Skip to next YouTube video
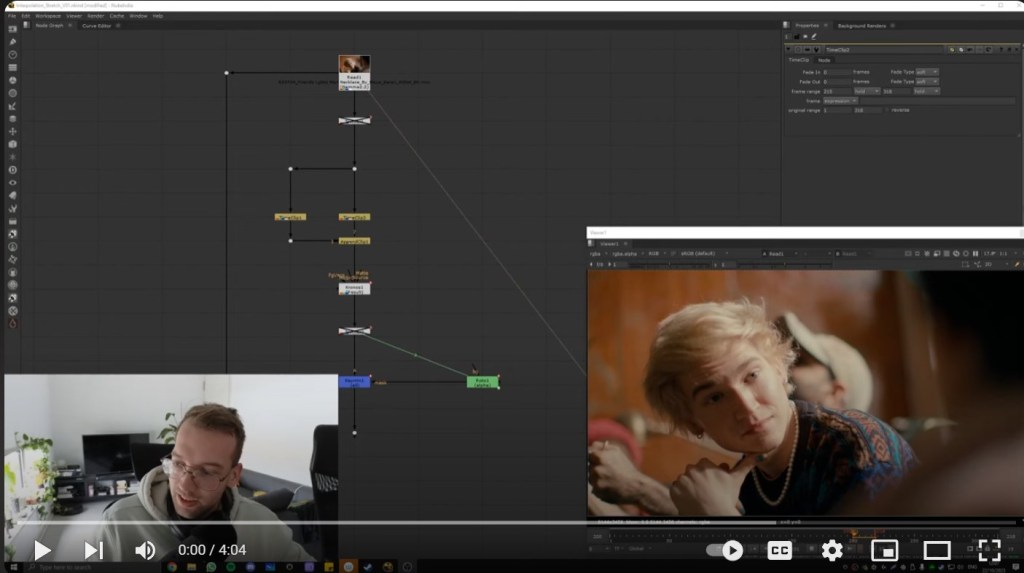This screenshot has height=573, width=1024. (93, 550)
